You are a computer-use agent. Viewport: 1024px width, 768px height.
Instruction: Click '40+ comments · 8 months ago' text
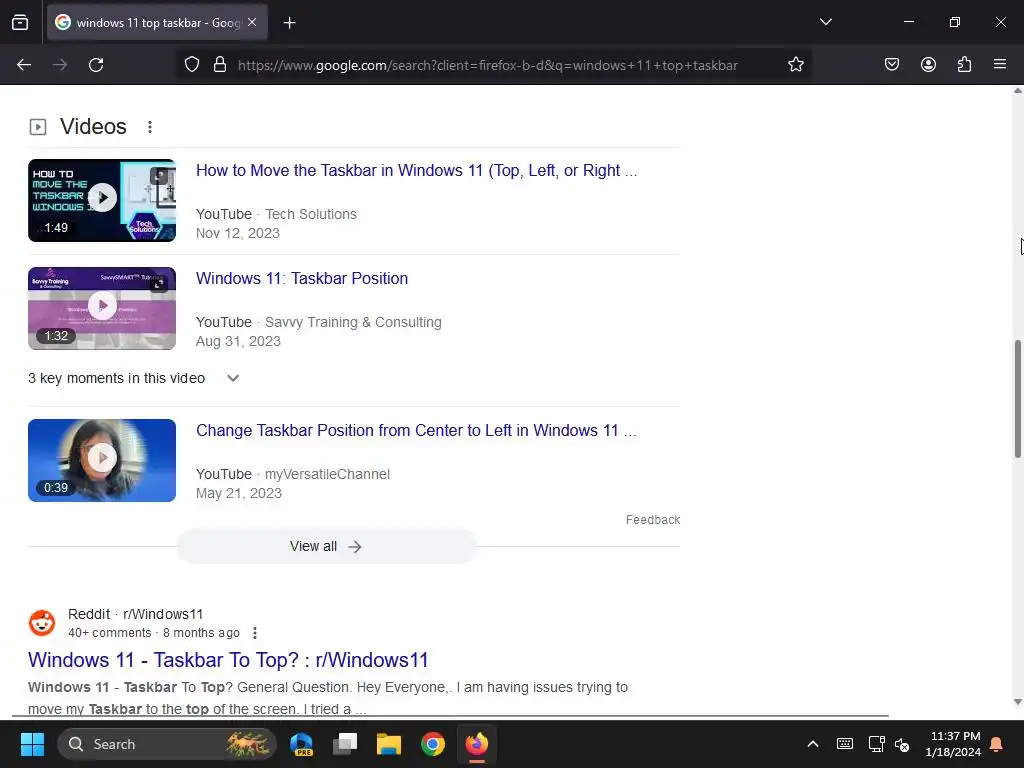153,633
